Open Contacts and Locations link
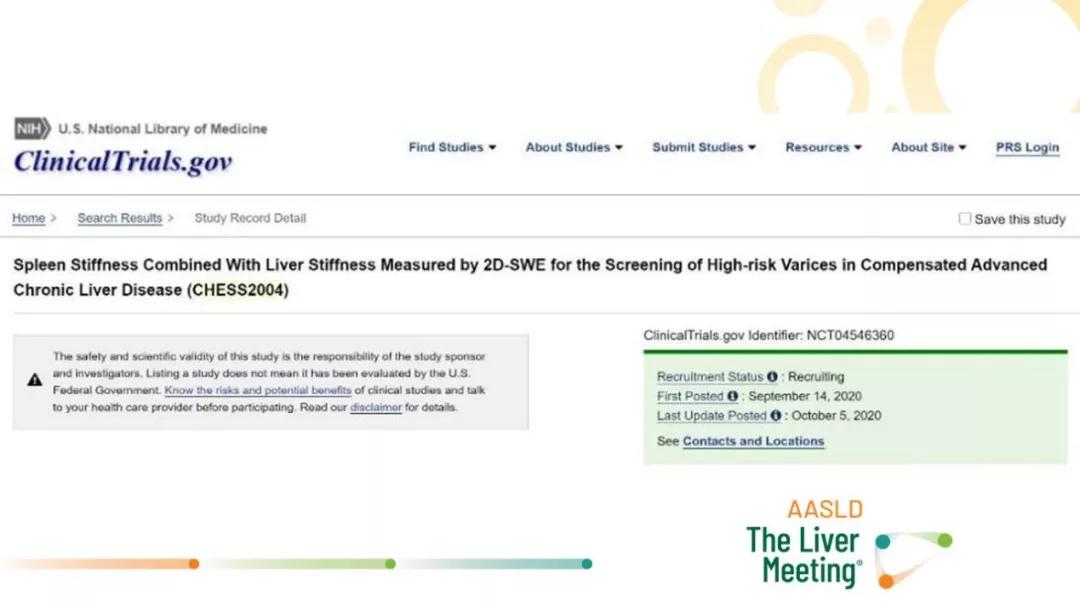This screenshot has height=608, width=1080. point(753,441)
